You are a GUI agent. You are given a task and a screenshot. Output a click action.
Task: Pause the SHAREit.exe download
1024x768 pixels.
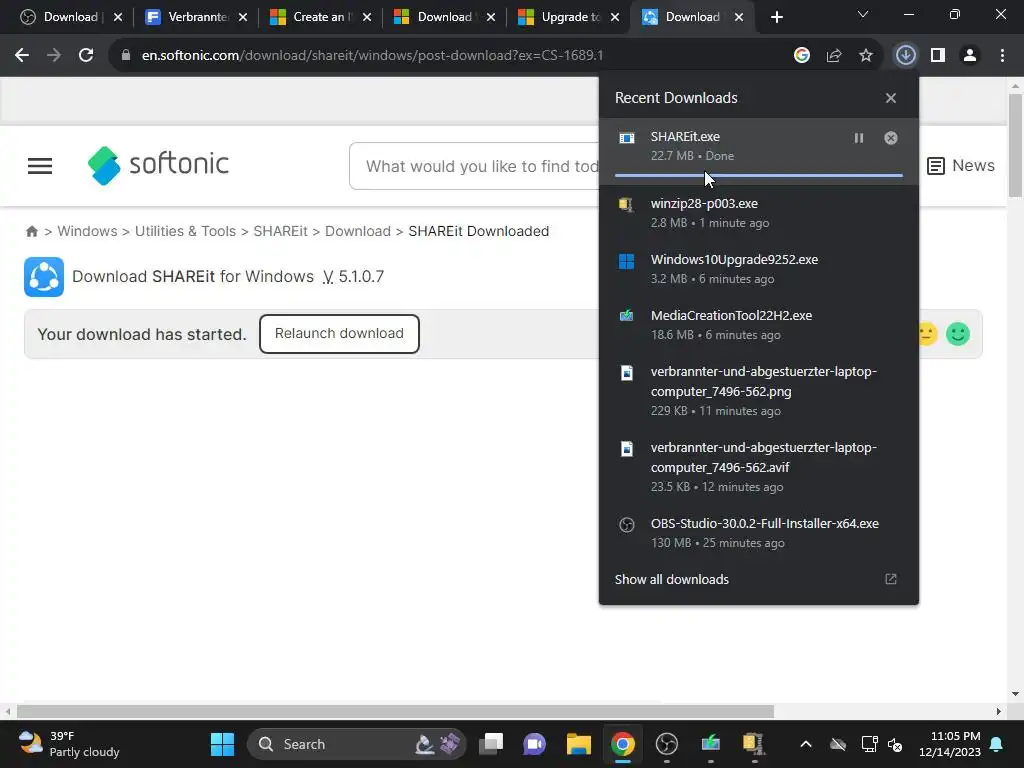(859, 138)
